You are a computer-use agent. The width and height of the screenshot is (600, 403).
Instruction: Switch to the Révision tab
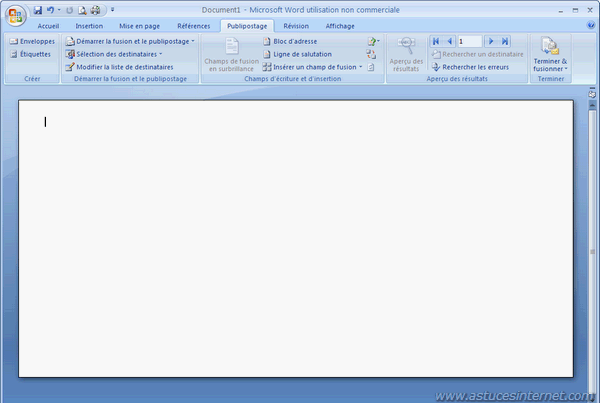coord(296,26)
